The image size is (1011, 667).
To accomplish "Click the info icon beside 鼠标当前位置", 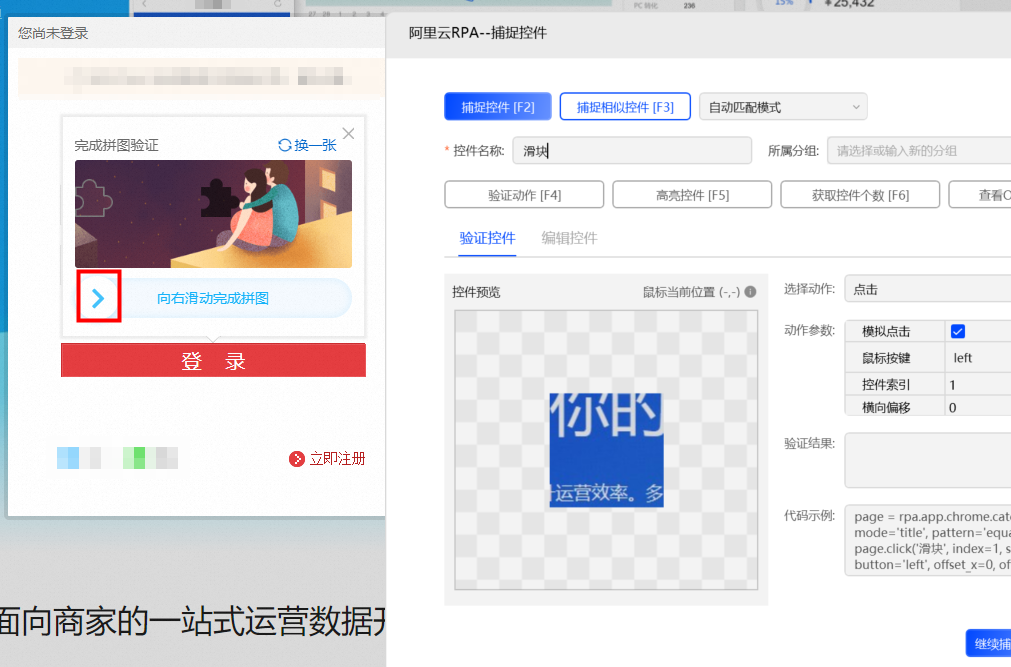I will coord(751,292).
